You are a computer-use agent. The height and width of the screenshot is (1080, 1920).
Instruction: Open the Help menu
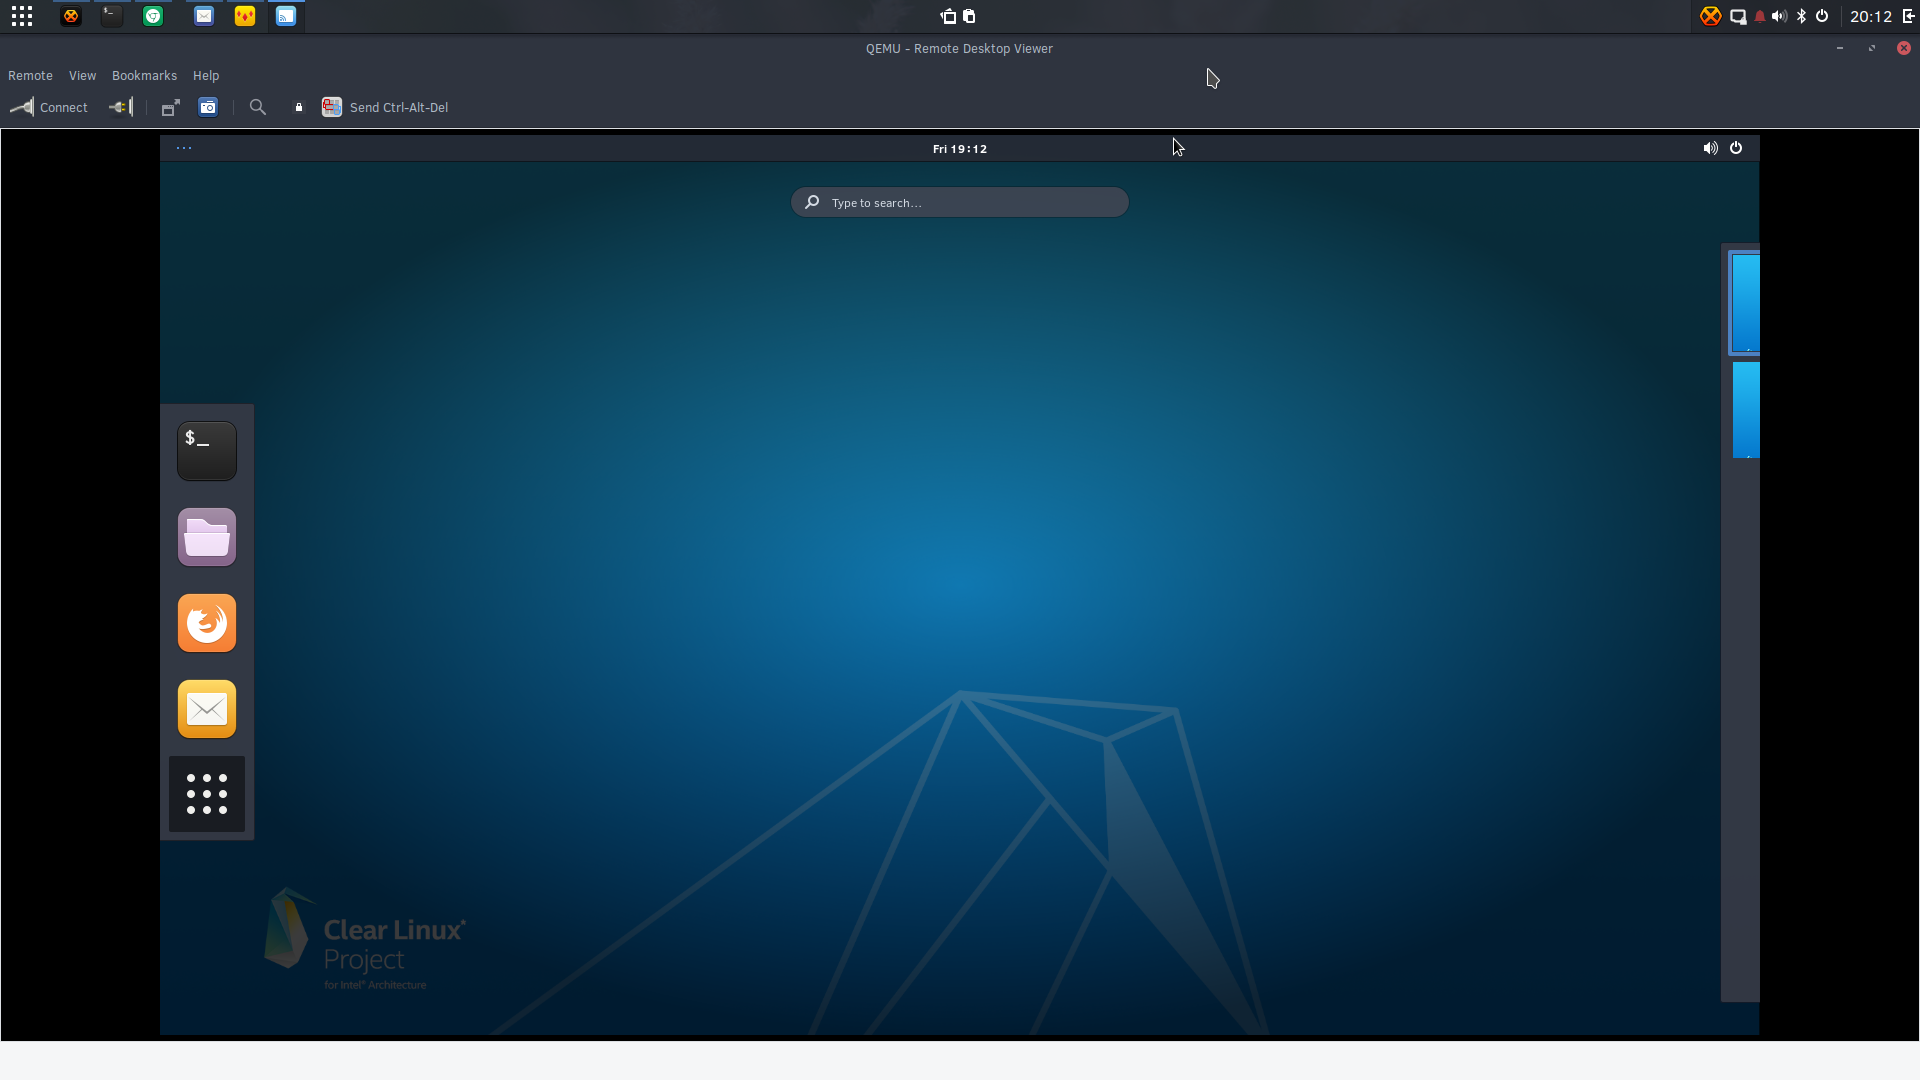click(x=206, y=76)
